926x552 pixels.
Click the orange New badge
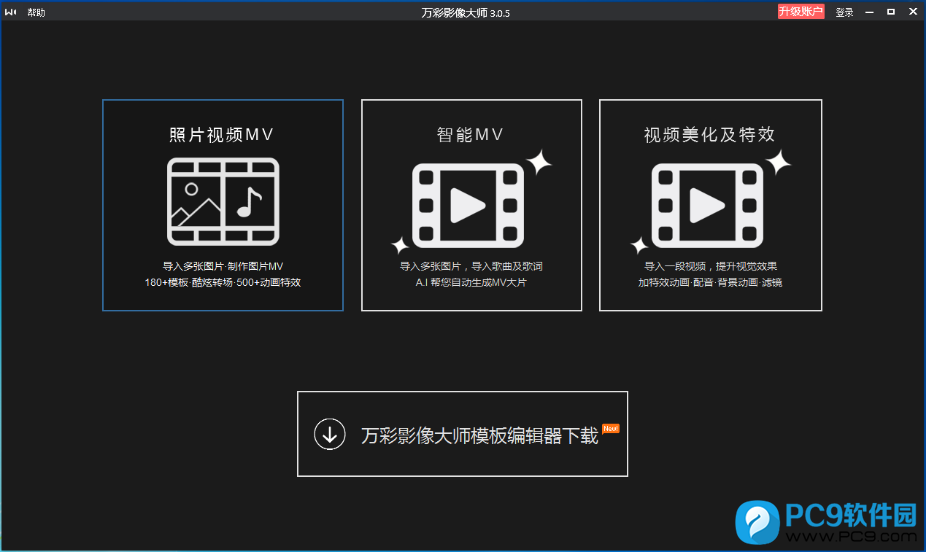pyautogui.click(x=611, y=429)
